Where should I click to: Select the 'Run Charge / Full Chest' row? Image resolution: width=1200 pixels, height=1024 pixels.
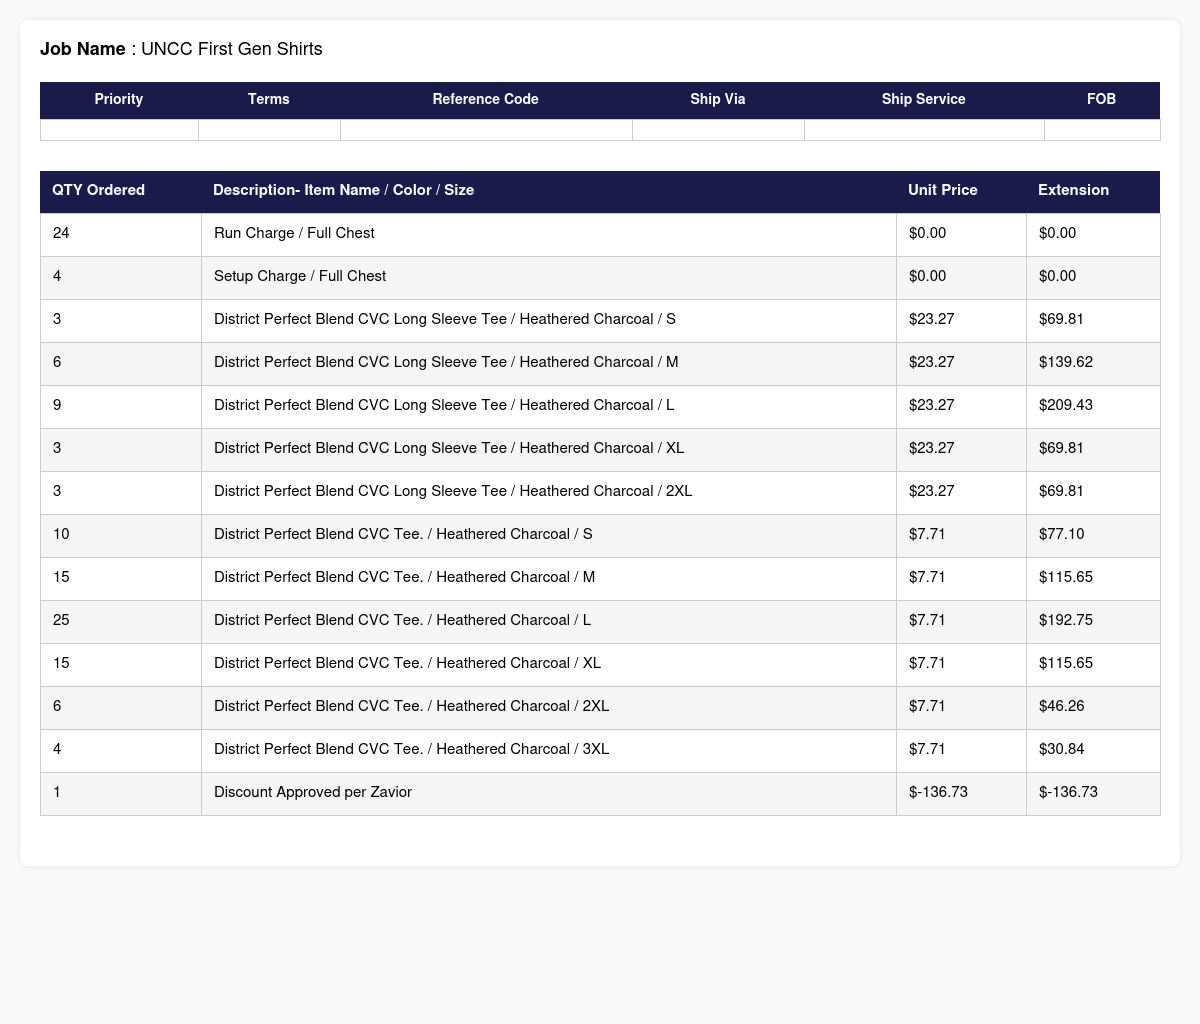pos(600,234)
